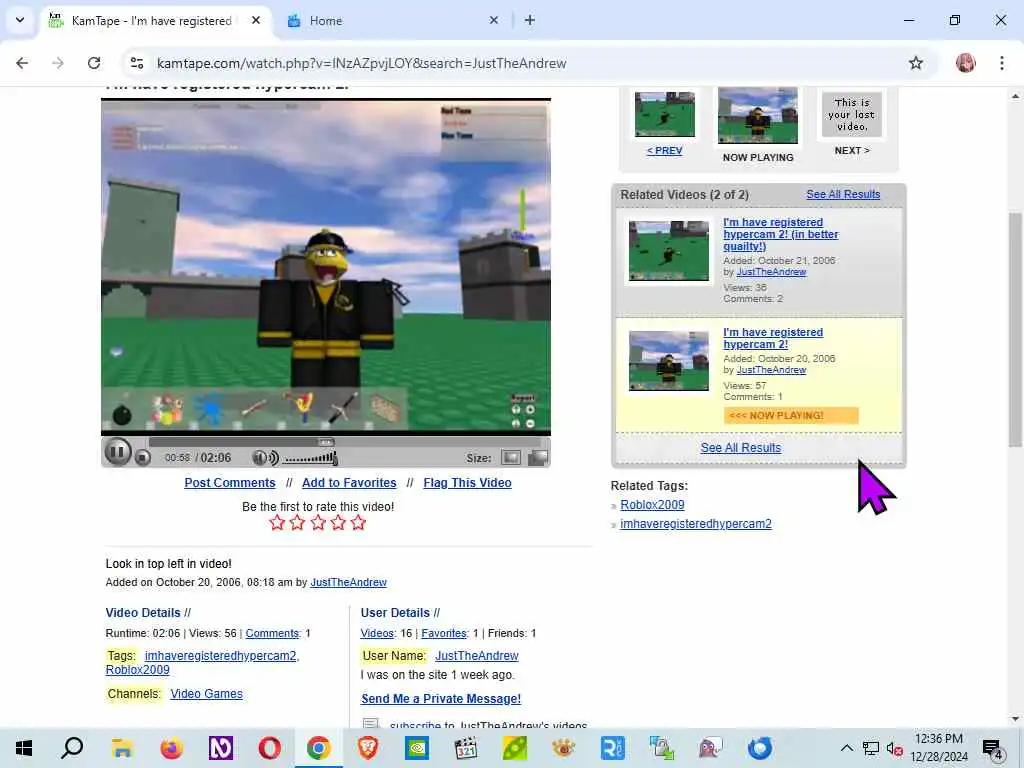
Task: Click Add to Favorites link
Action: (x=349, y=483)
